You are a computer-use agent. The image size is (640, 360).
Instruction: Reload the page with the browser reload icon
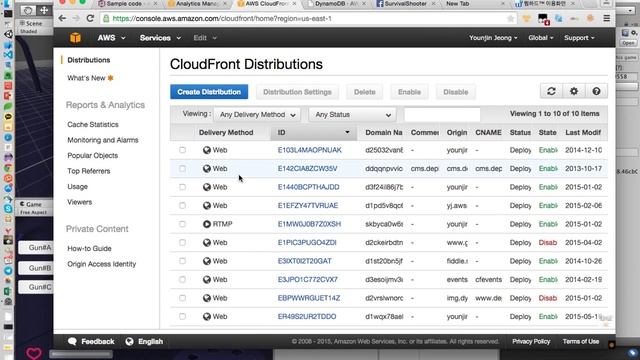90,18
